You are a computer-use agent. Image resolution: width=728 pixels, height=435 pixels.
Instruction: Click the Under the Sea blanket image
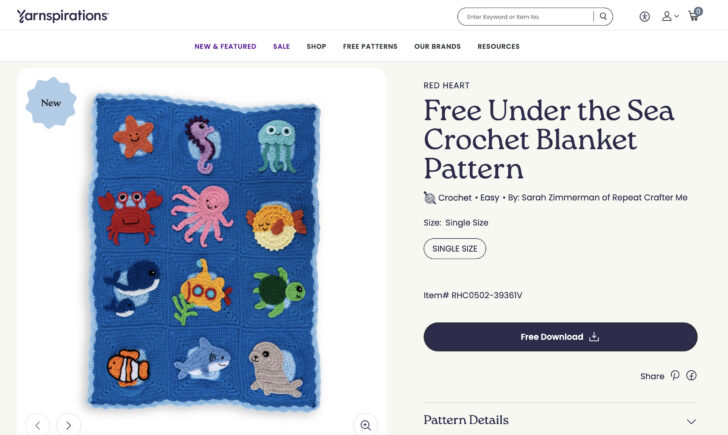204,250
